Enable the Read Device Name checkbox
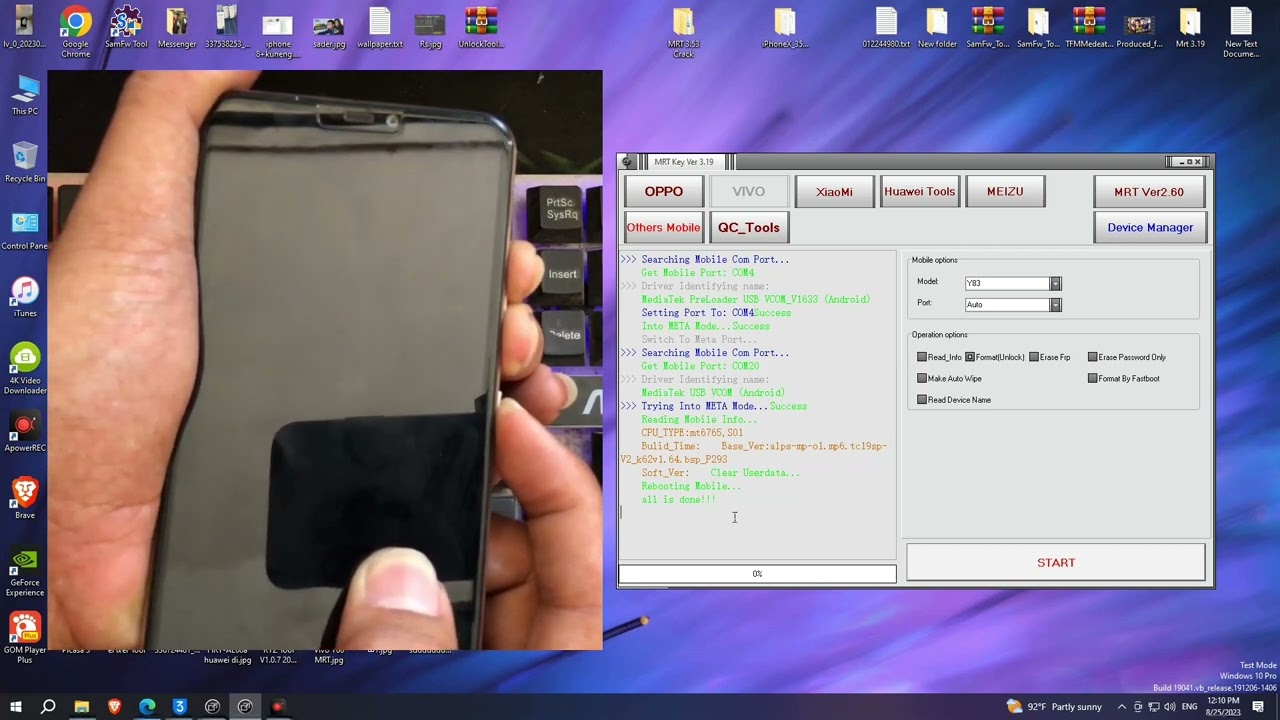 click(922, 400)
